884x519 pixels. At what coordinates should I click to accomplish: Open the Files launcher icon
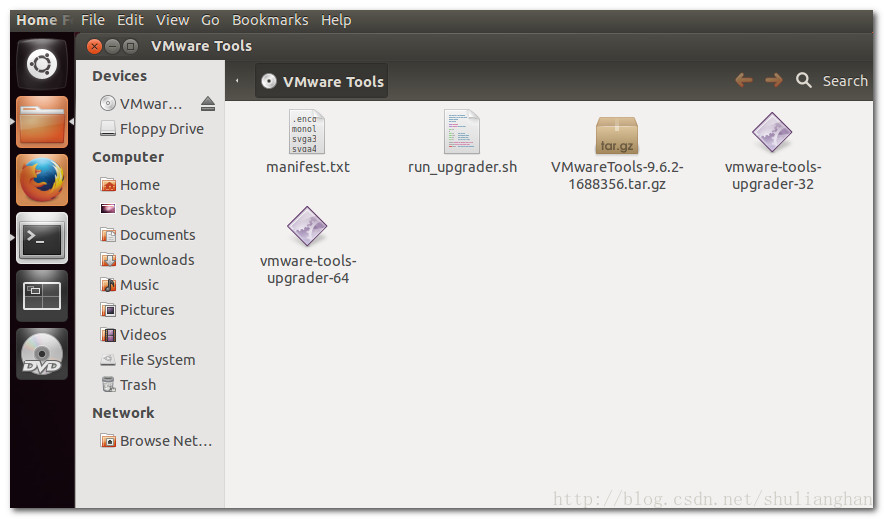tap(42, 122)
